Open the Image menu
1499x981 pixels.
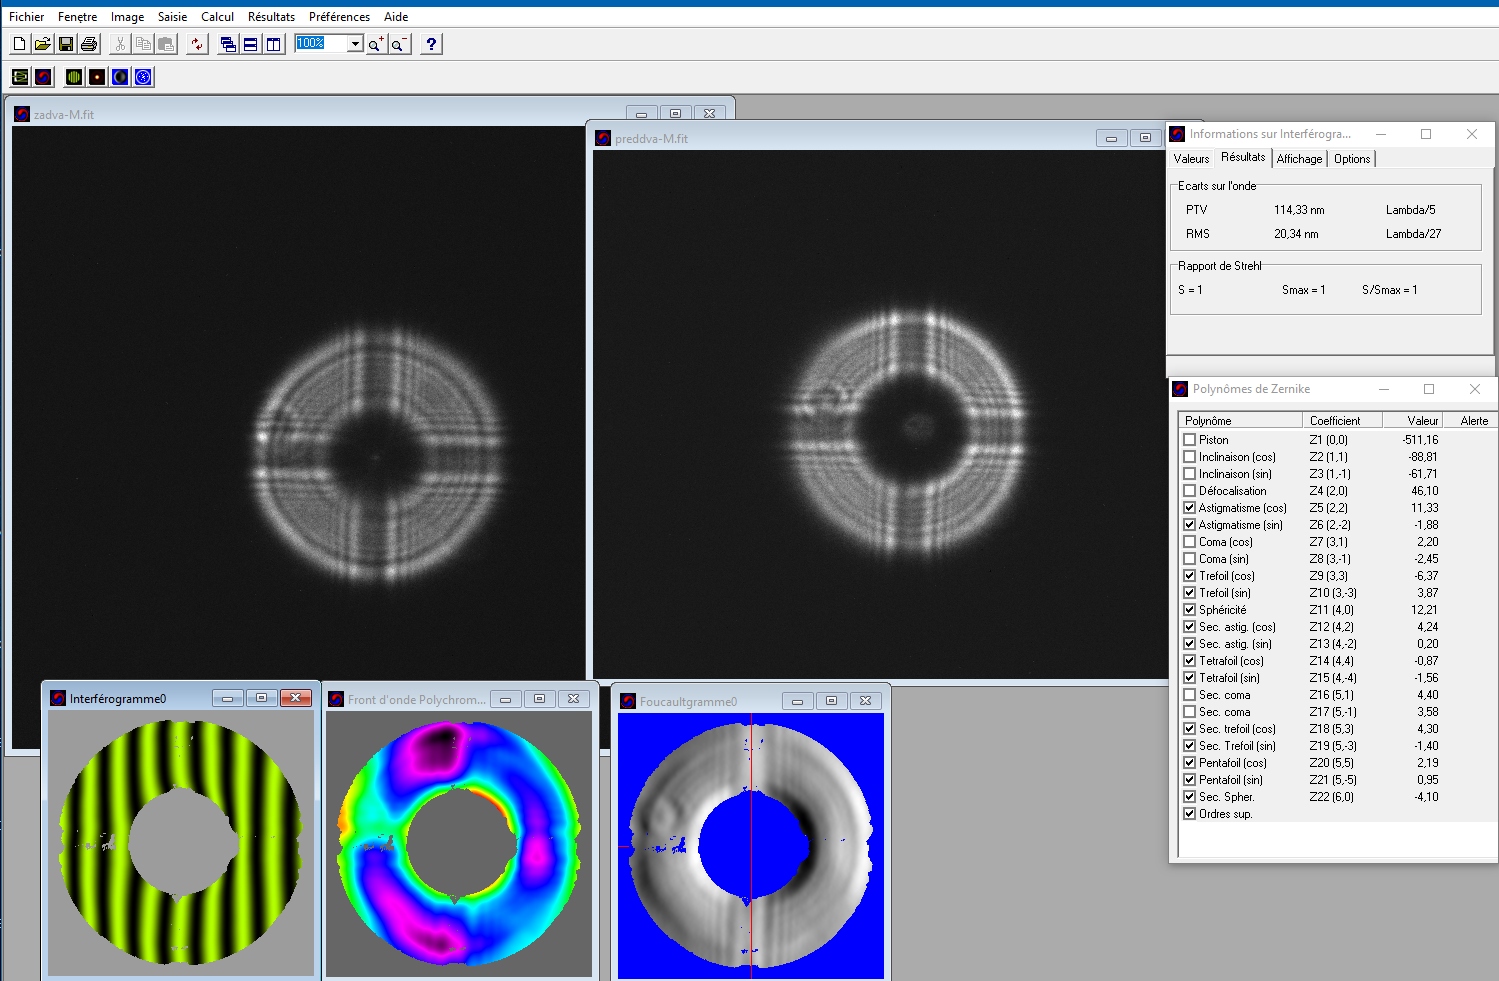tap(127, 17)
